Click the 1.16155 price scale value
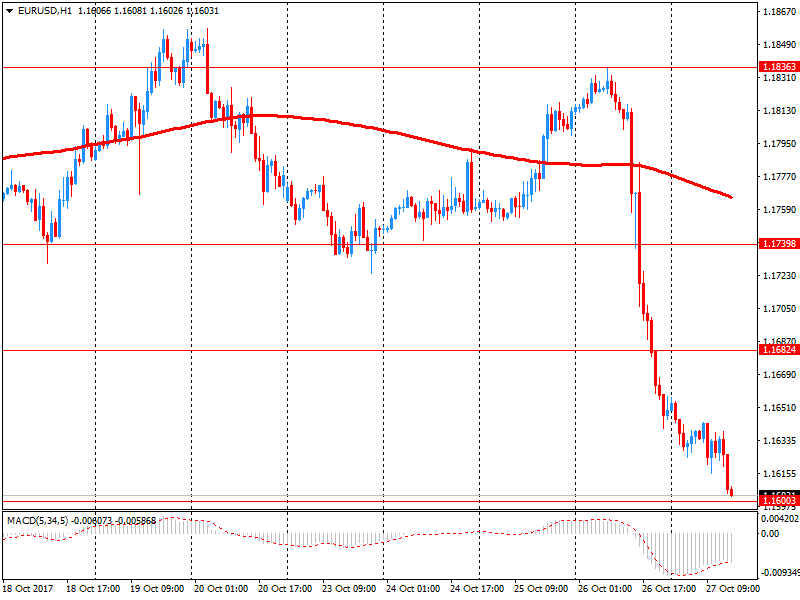This screenshot has height=600, width=800. [x=779, y=473]
